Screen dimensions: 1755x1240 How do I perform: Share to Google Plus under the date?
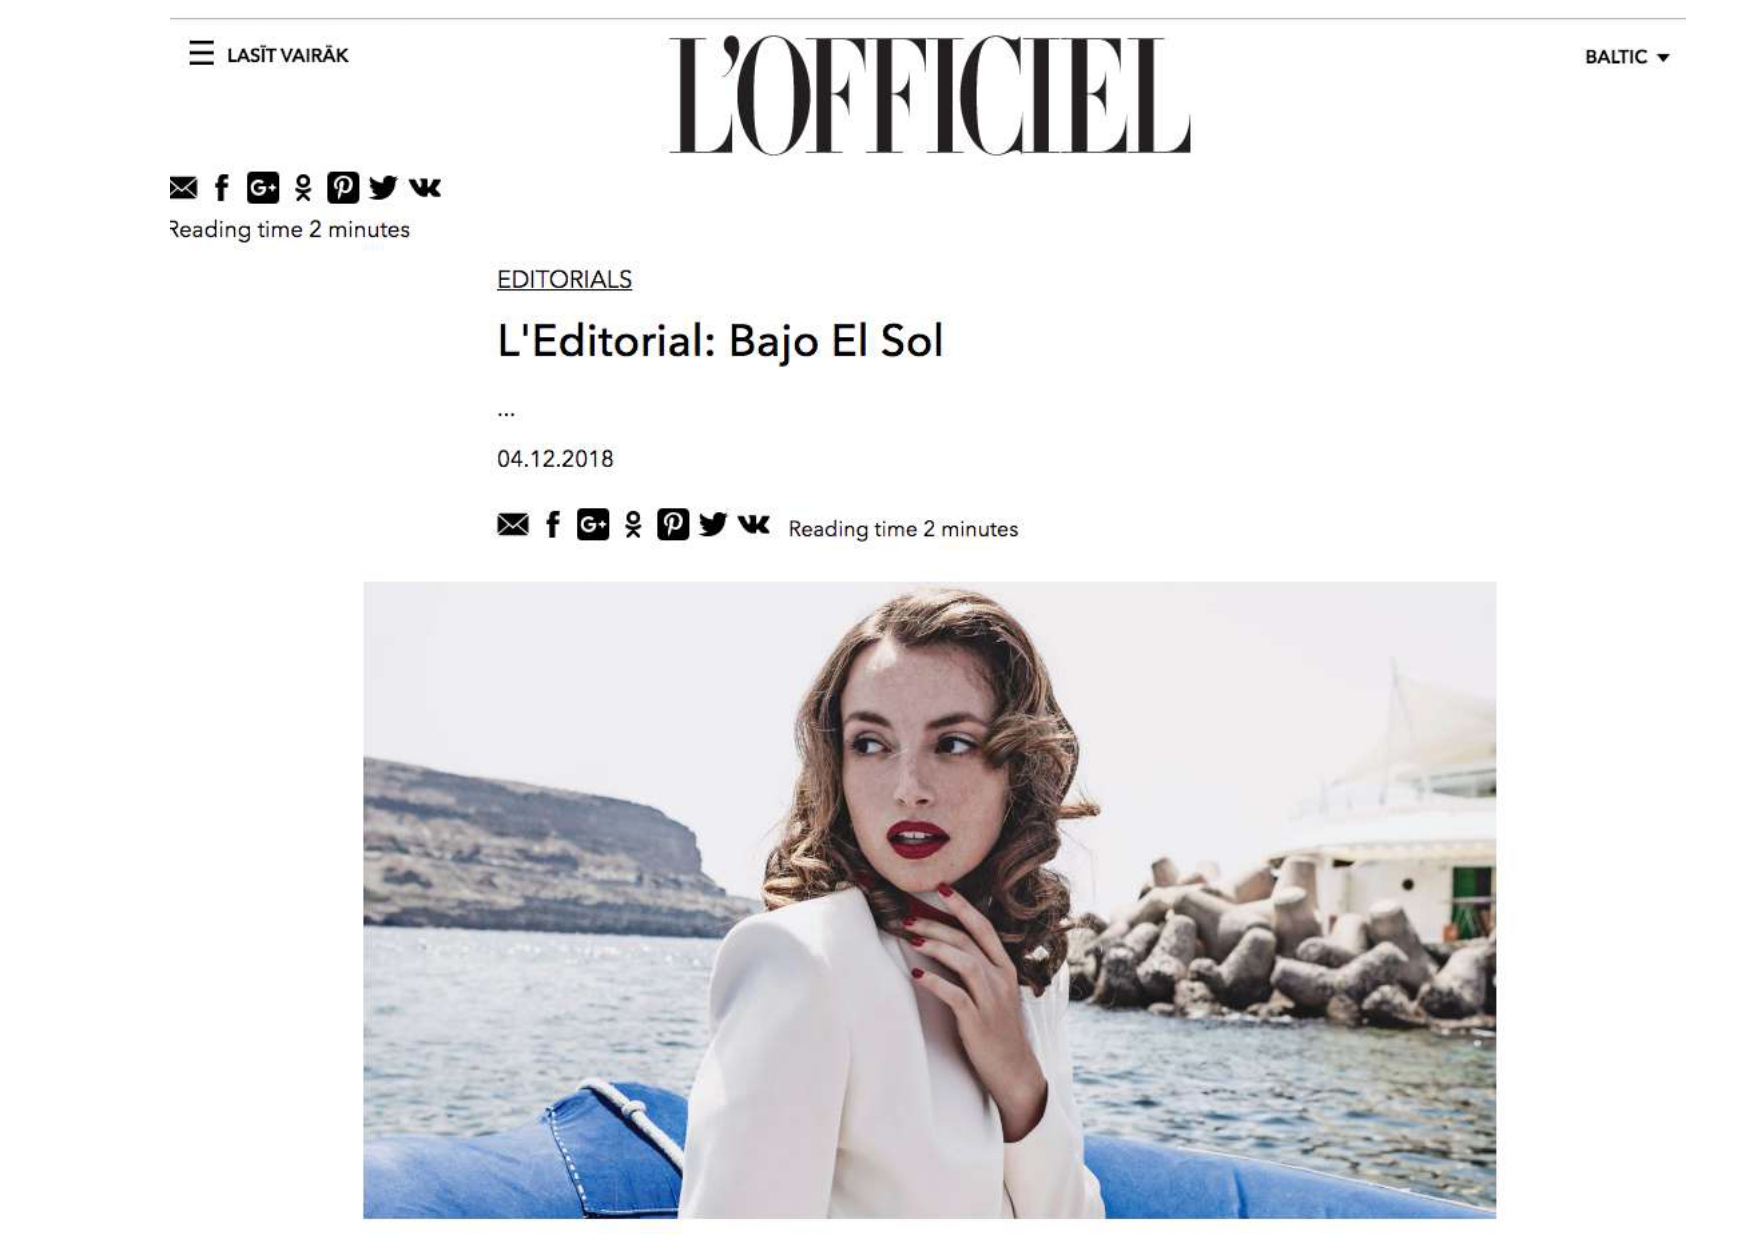(x=593, y=524)
